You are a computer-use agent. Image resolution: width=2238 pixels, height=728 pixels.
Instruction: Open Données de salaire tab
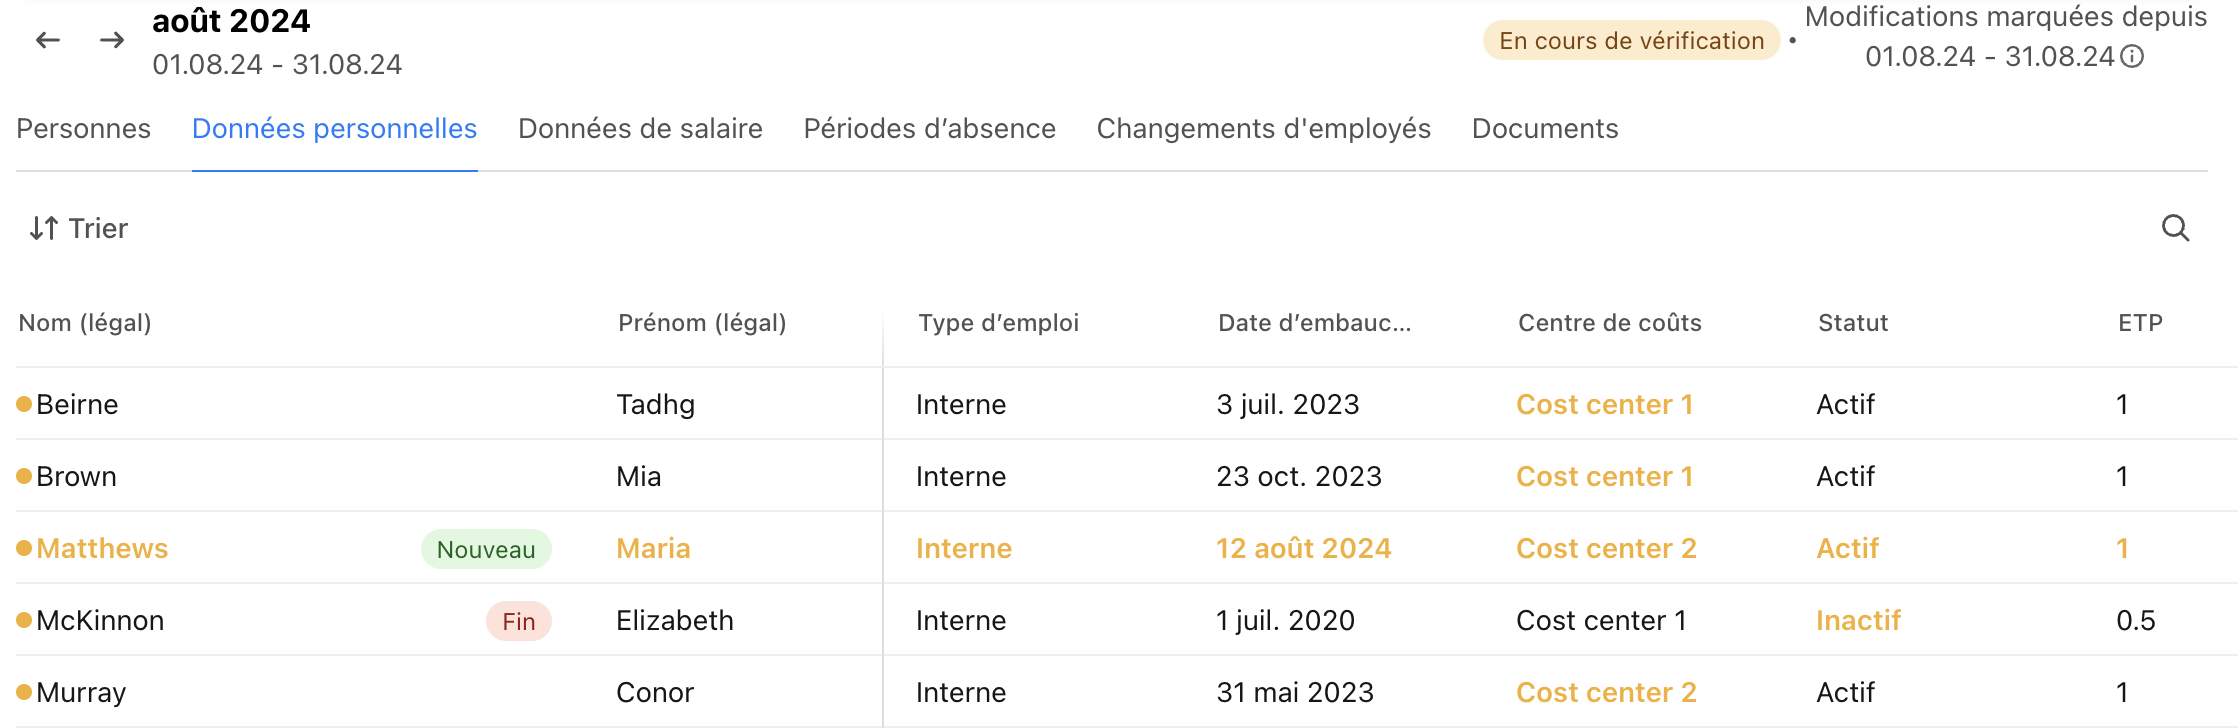(x=640, y=129)
